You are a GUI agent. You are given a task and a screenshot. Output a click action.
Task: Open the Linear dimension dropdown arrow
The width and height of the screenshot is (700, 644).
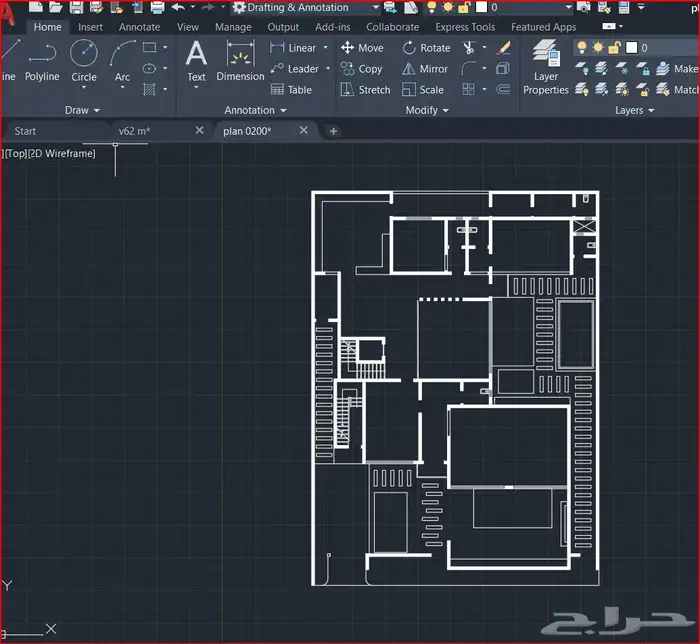(x=325, y=47)
